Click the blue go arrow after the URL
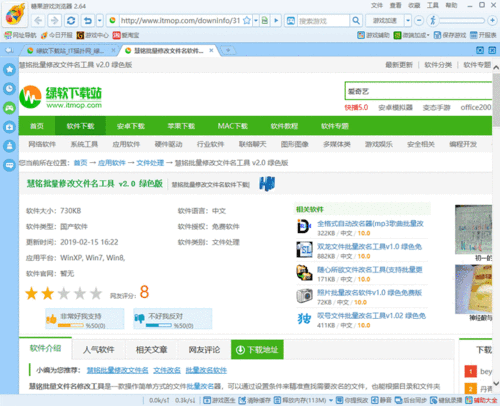This screenshot has width=500, height=406. point(276,21)
